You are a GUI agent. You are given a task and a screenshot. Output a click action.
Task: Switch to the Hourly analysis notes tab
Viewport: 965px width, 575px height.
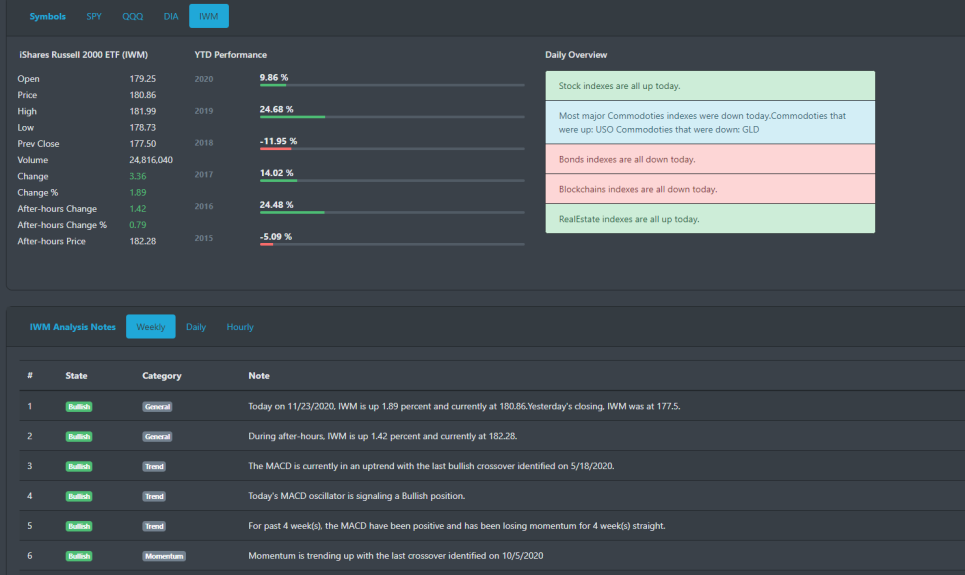pos(240,327)
